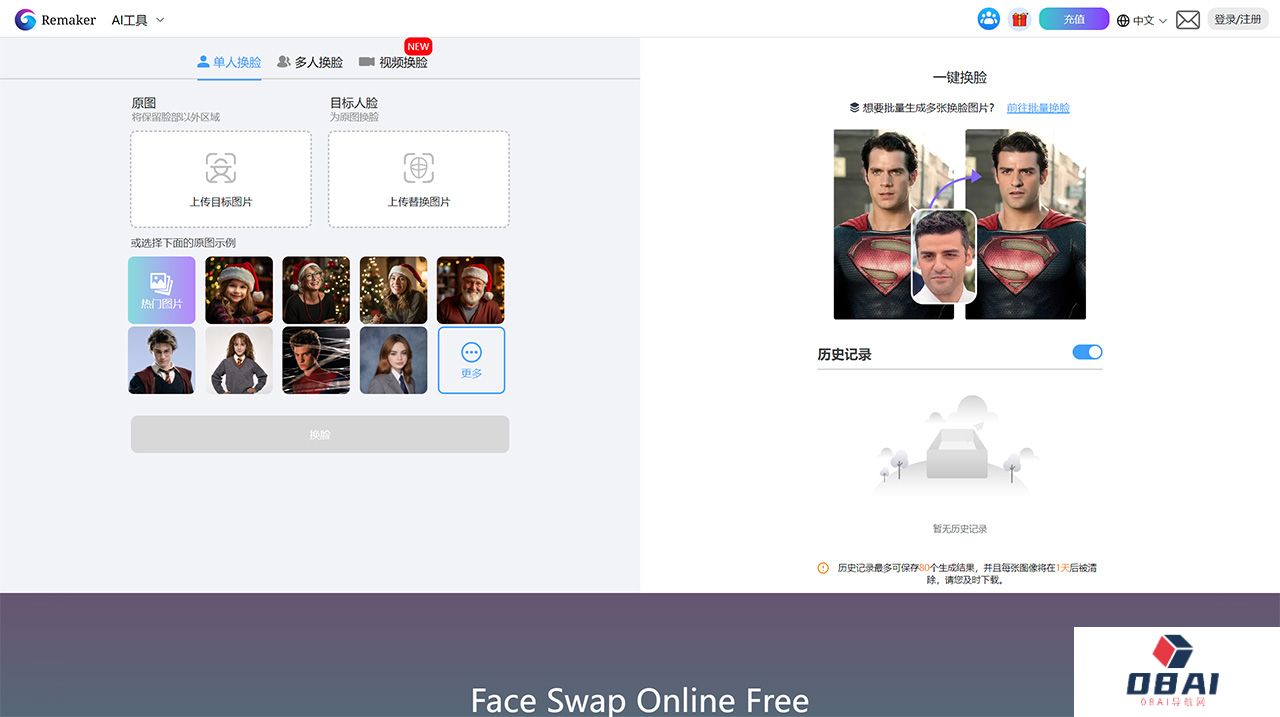Click the 上传目标图片 upload box

coord(221,179)
